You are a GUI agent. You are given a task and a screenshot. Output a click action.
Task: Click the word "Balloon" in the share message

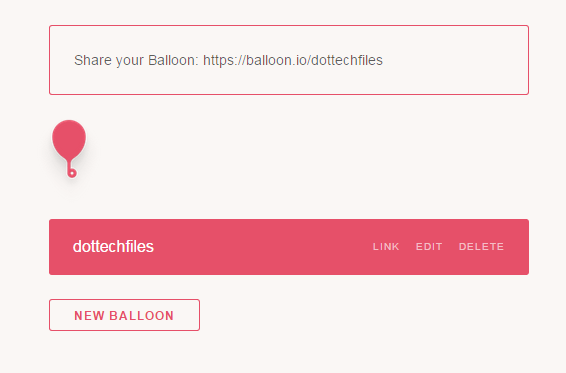pyautogui.click(x=173, y=60)
